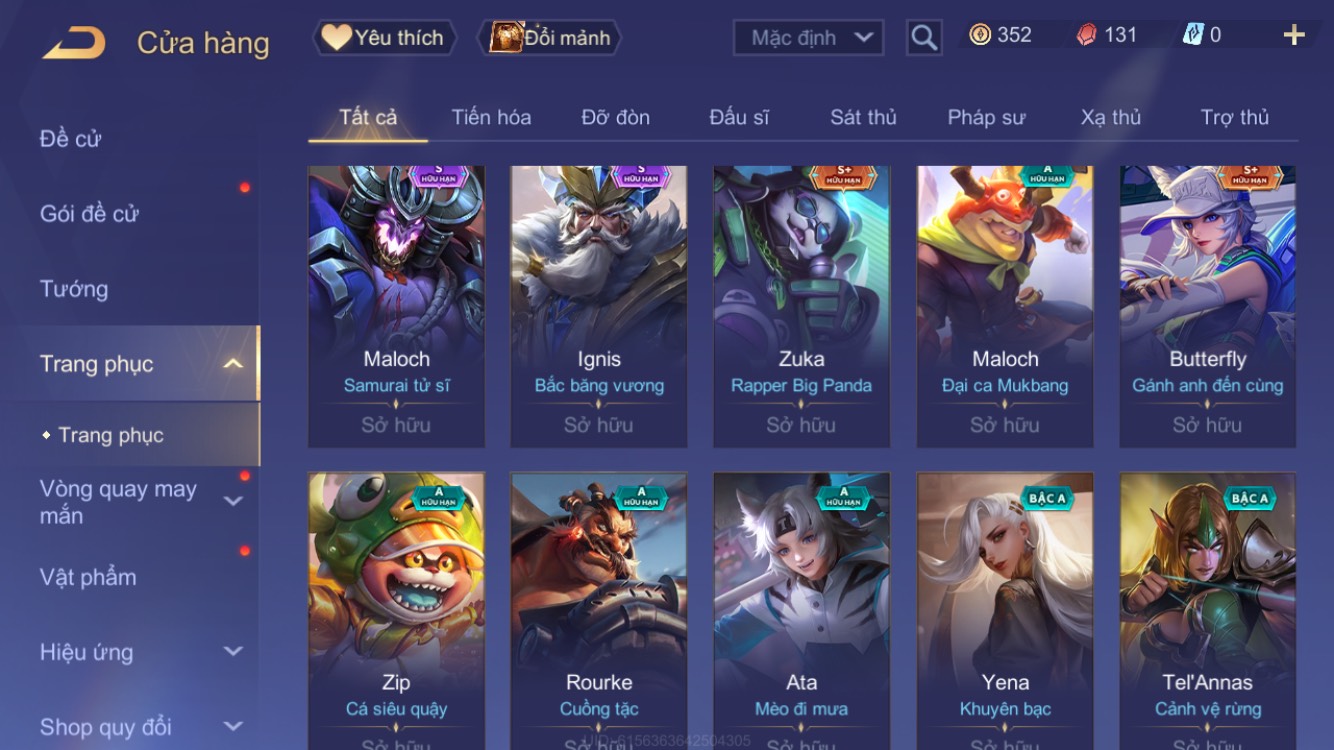Image resolution: width=1334 pixels, height=750 pixels.
Task: Collapse the Trang phục sidebar section
Action: (233, 363)
